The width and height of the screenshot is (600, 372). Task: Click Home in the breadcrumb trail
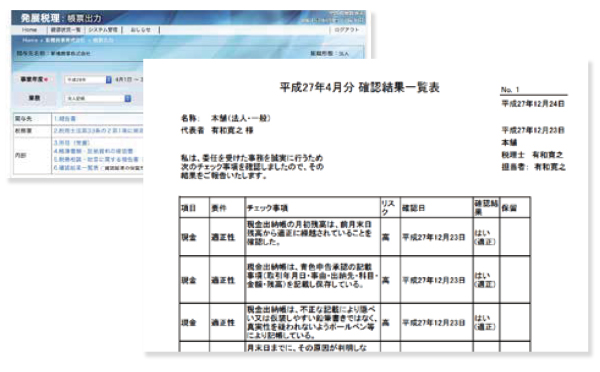(30, 40)
